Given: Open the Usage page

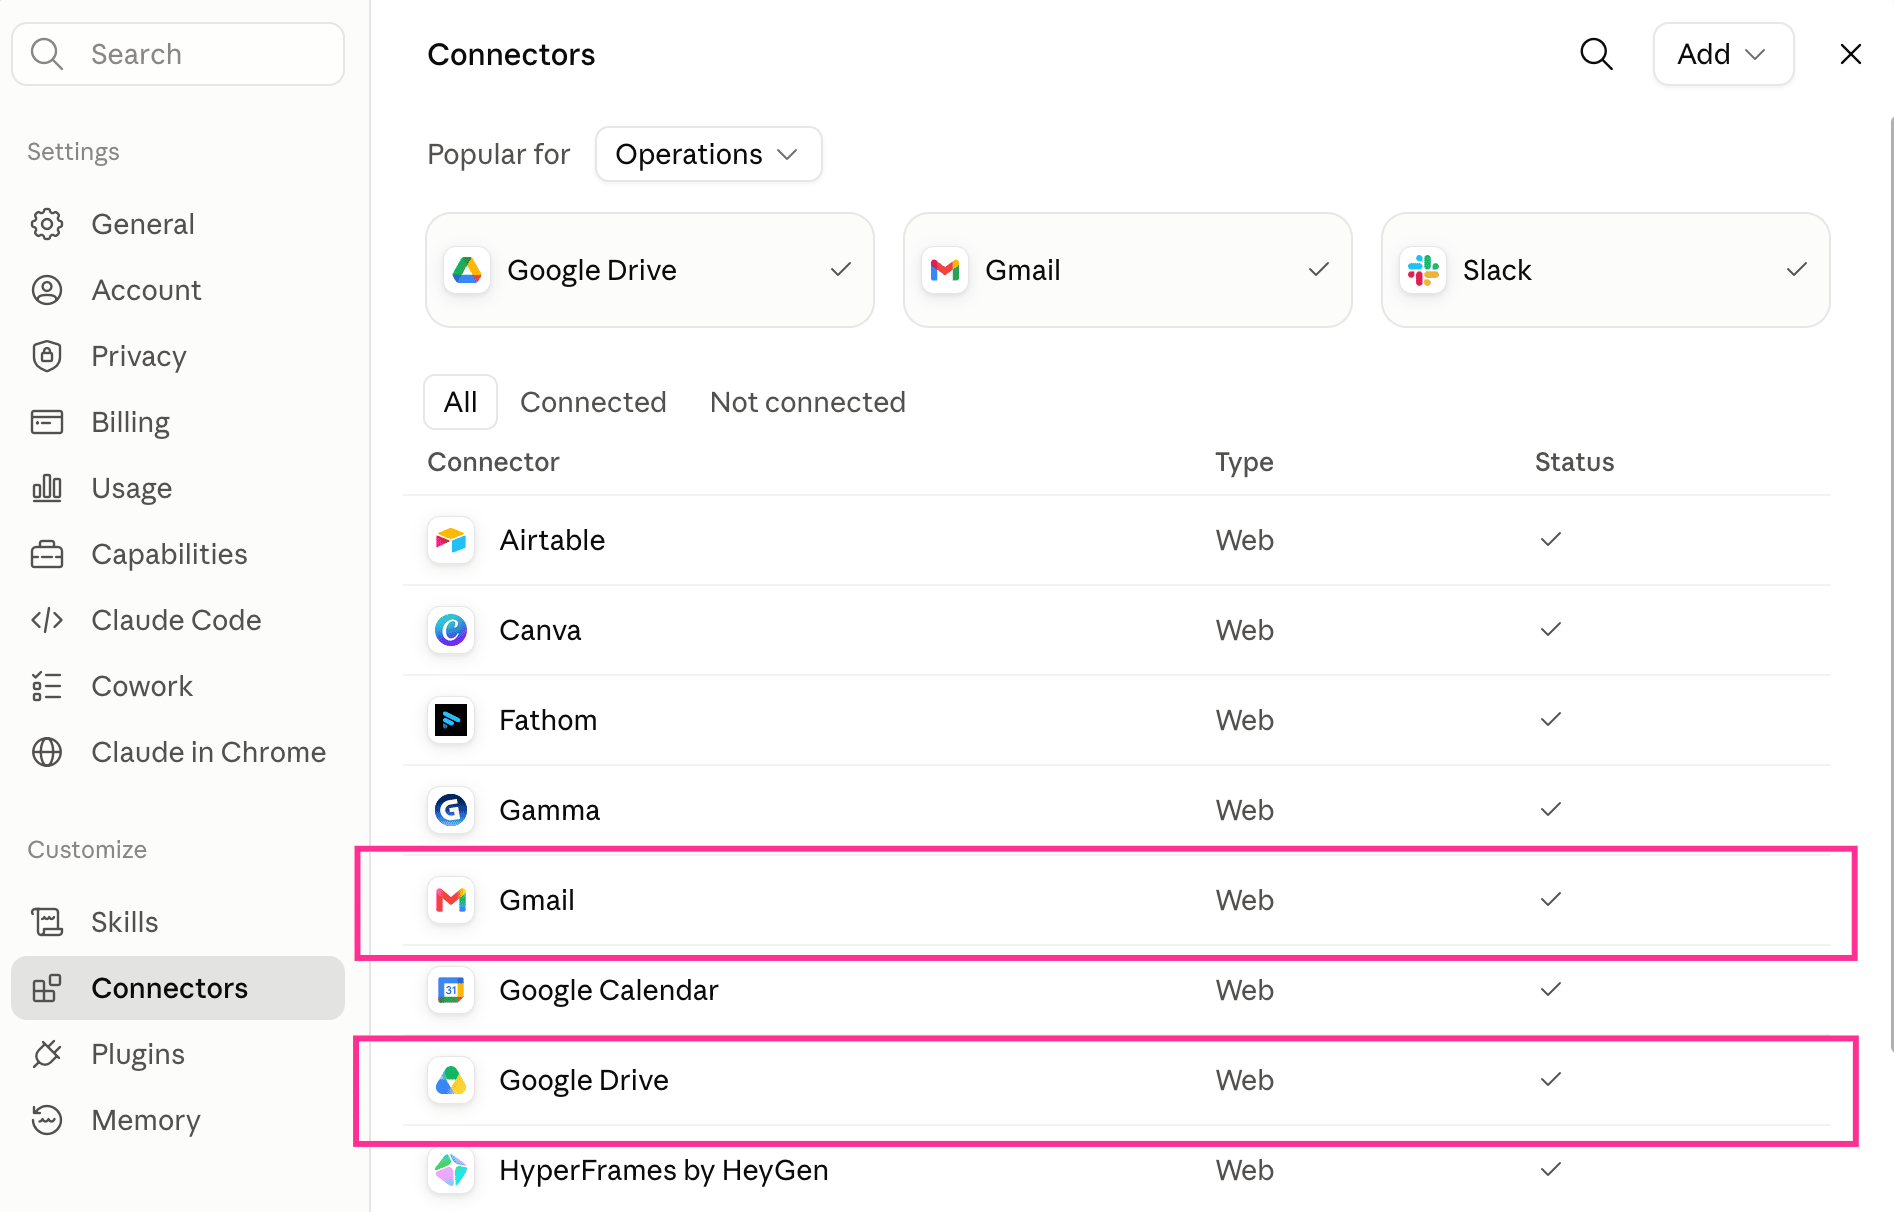Looking at the screenshot, I should pyautogui.click(x=178, y=488).
